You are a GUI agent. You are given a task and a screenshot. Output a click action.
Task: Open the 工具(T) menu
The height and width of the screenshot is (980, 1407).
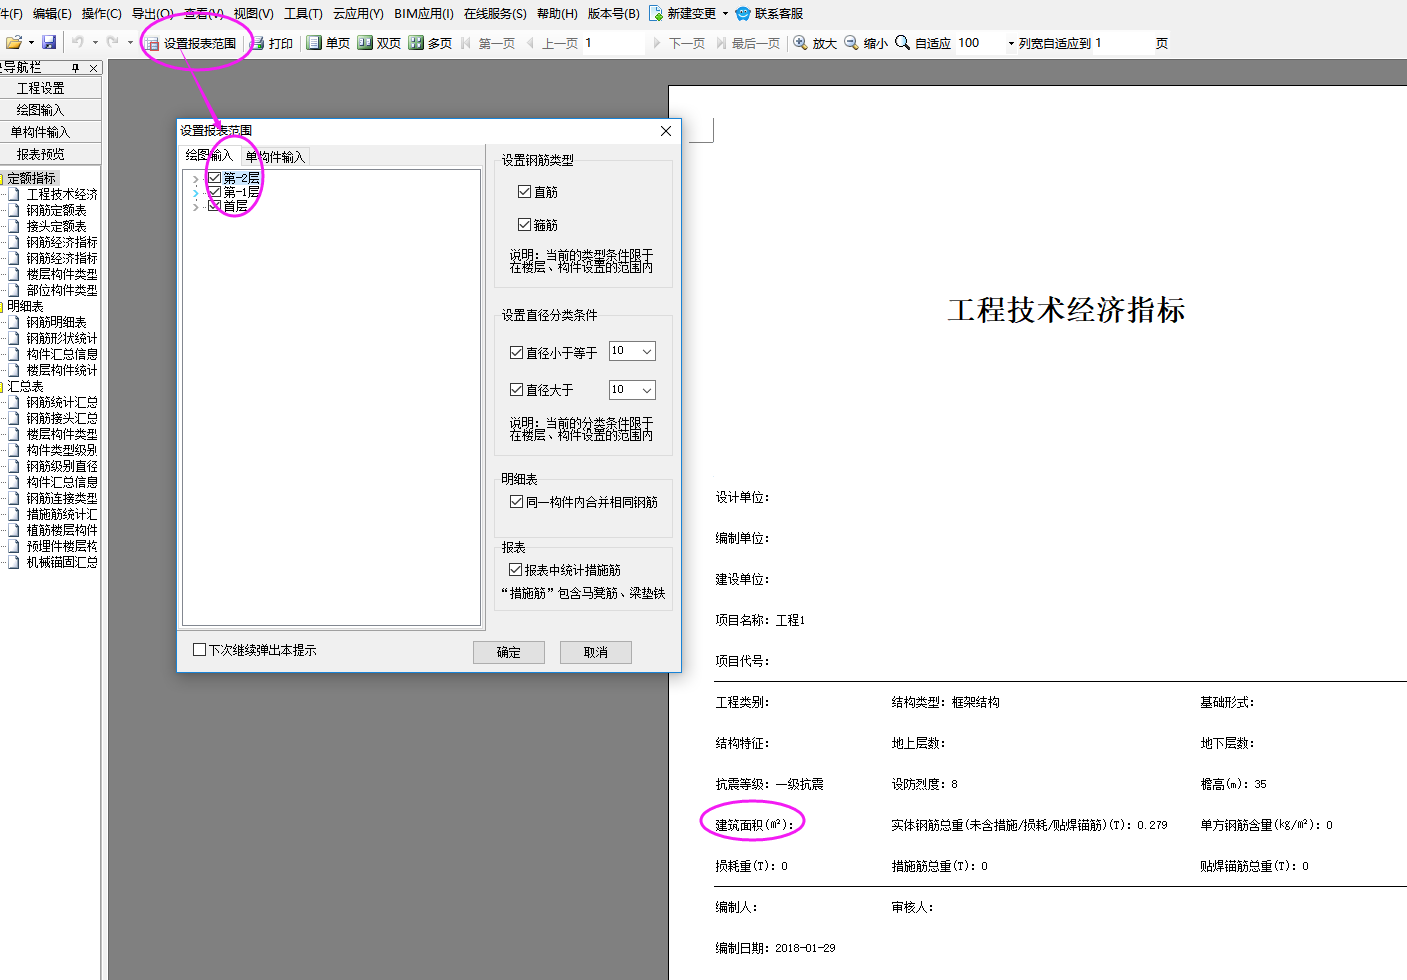tap(304, 13)
